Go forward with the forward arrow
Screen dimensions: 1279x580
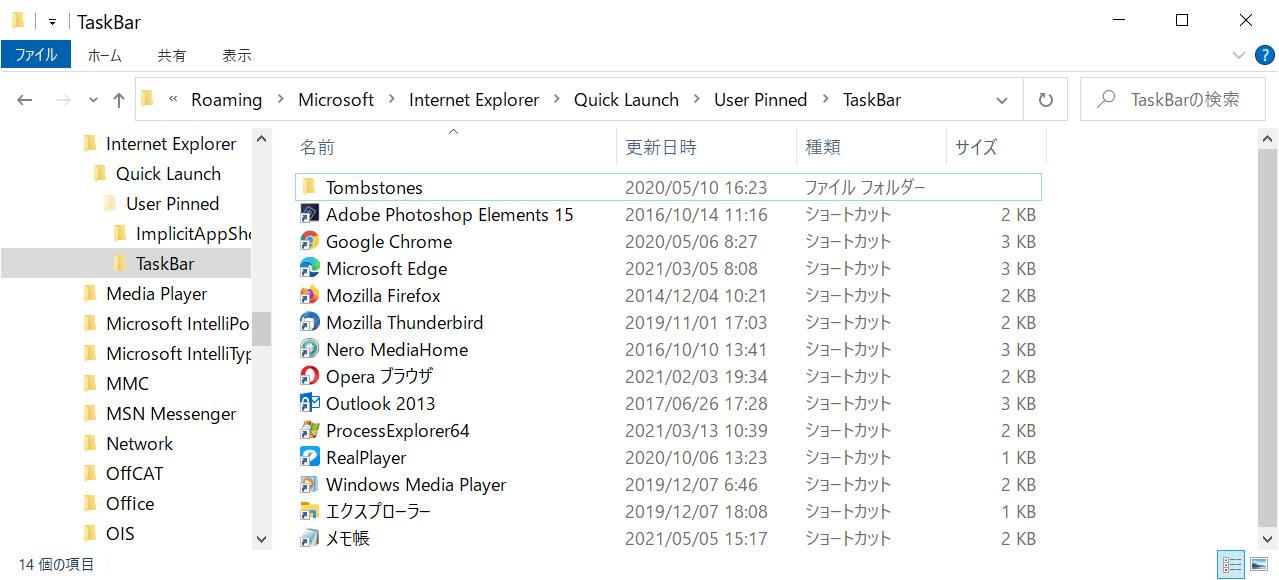coord(62,100)
